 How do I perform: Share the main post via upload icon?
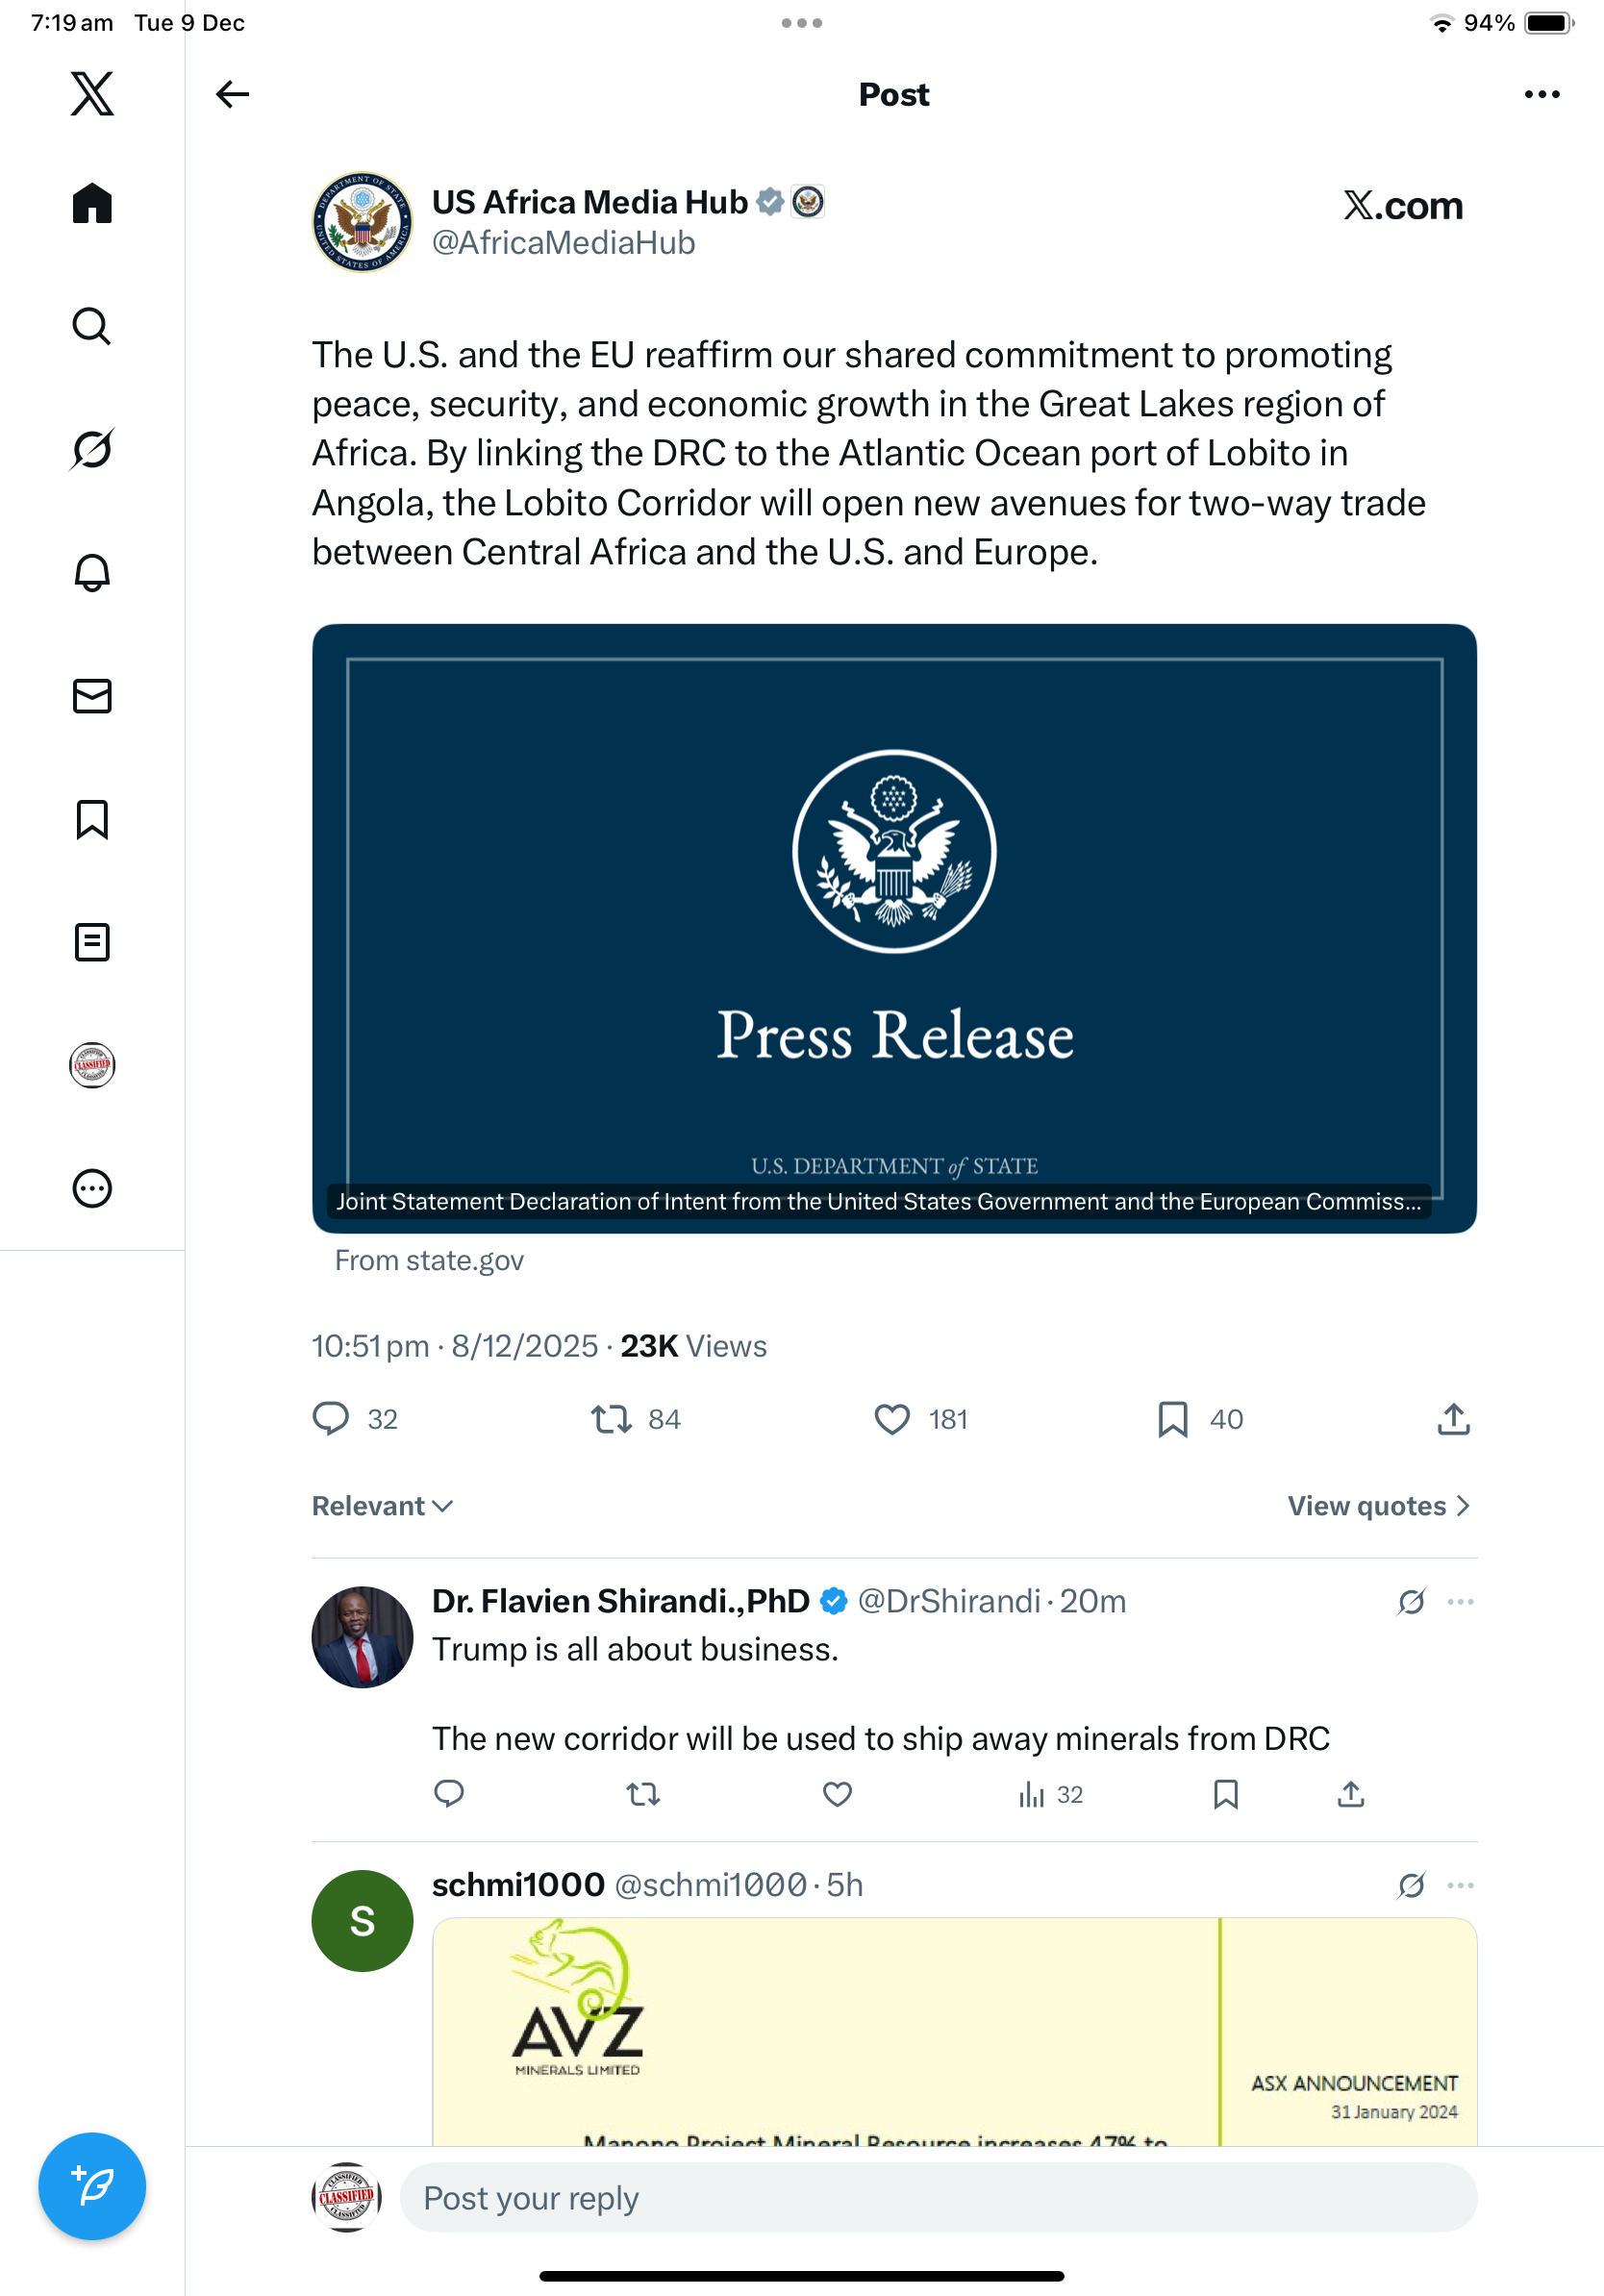tap(1453, 1419)
